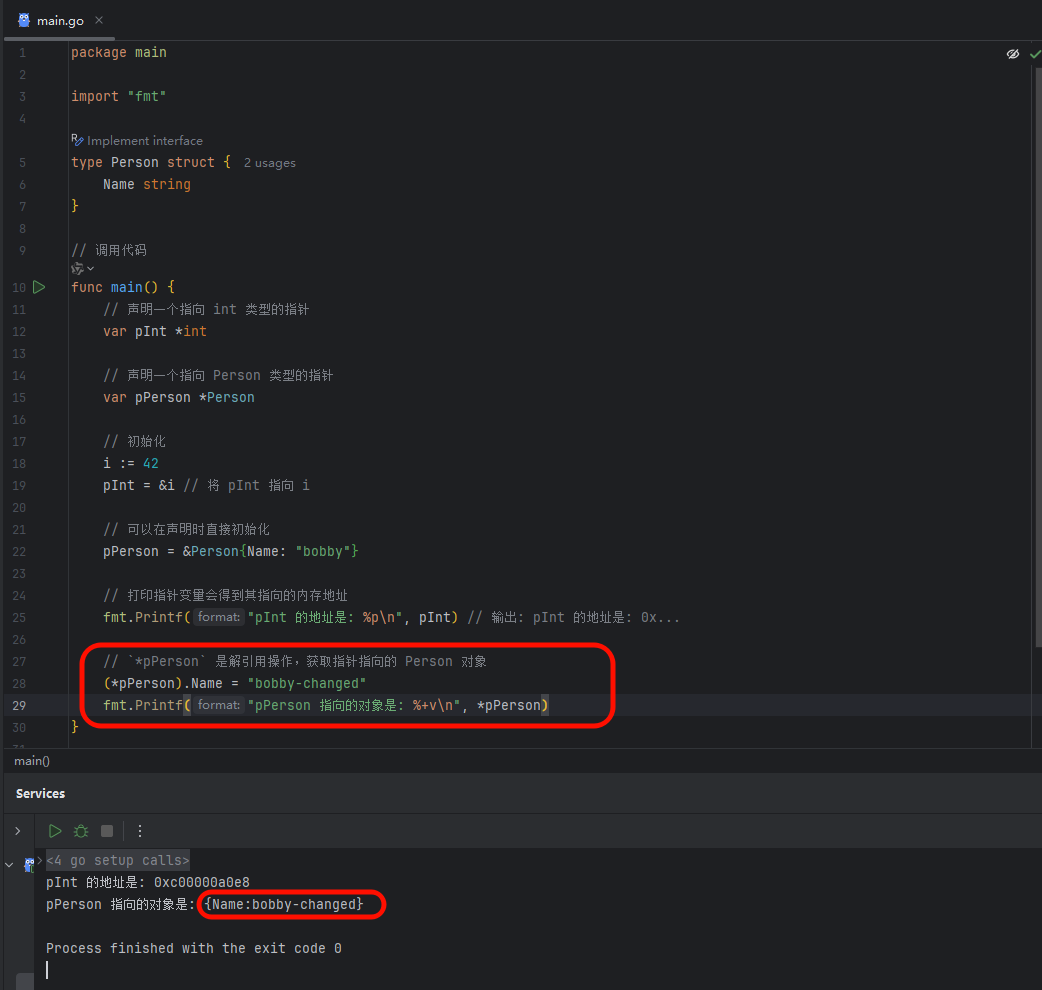Click the 2 usages hint on Person
The width and height of the screenshot is (1042, 990).
point(269,163)
